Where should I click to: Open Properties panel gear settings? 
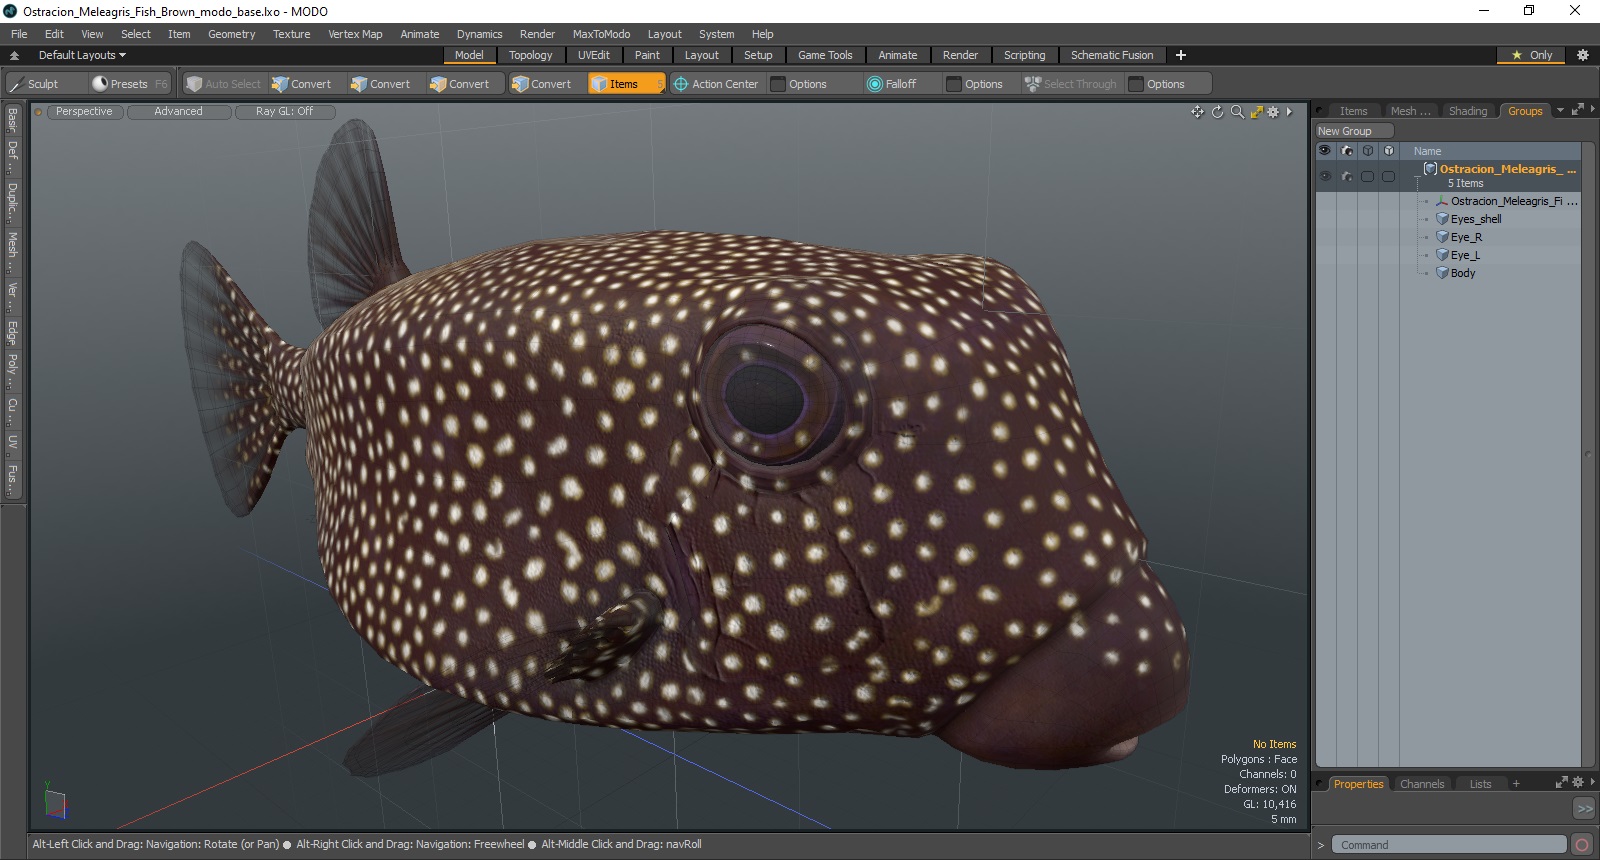pos(1578,783)
